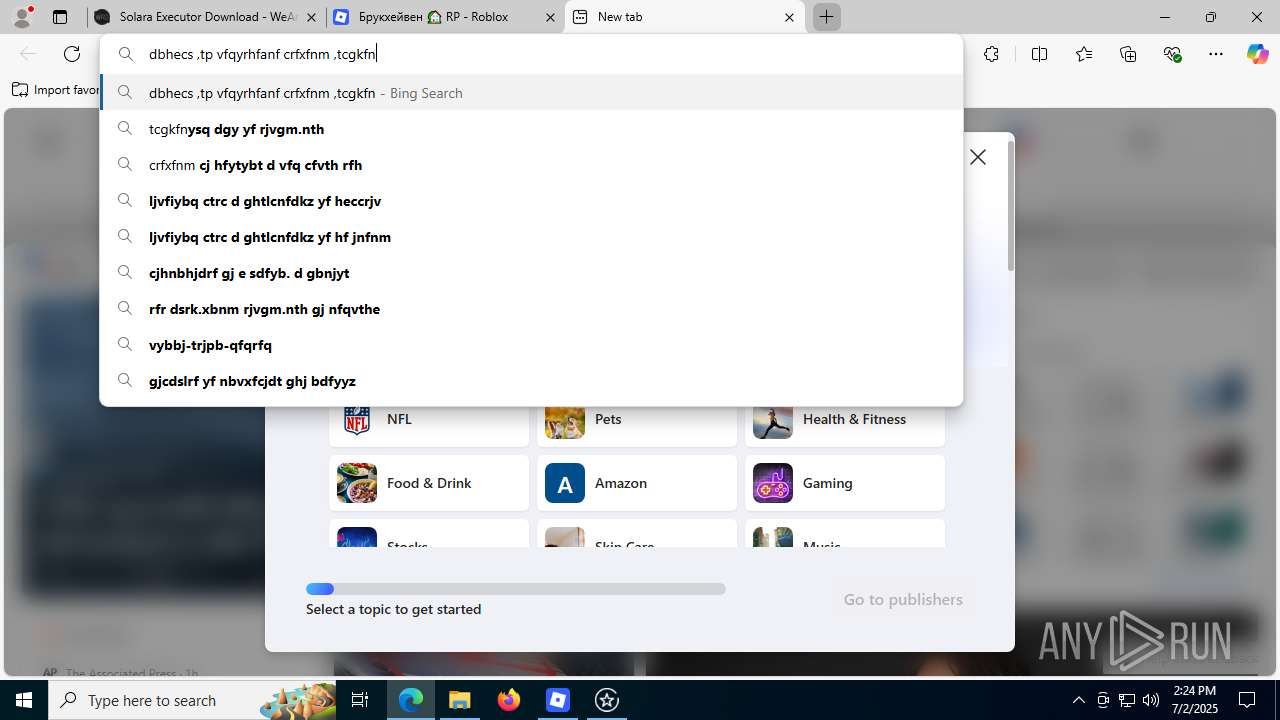Choose the Food & Drink topic card
This screenshot has width=1280, height=720.
click(x=429, y=483)
